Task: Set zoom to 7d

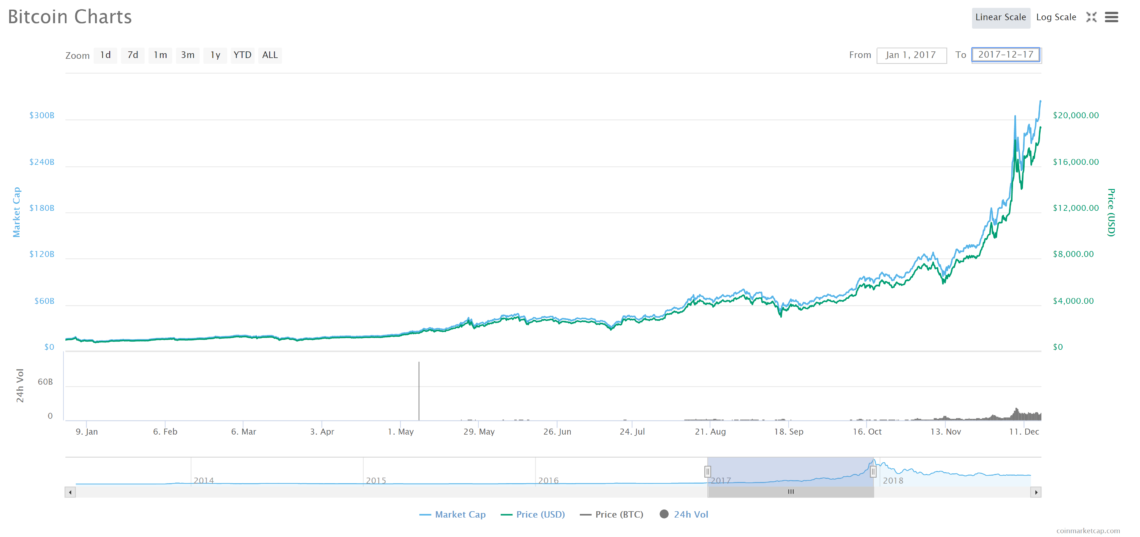Action: point(132,55)
